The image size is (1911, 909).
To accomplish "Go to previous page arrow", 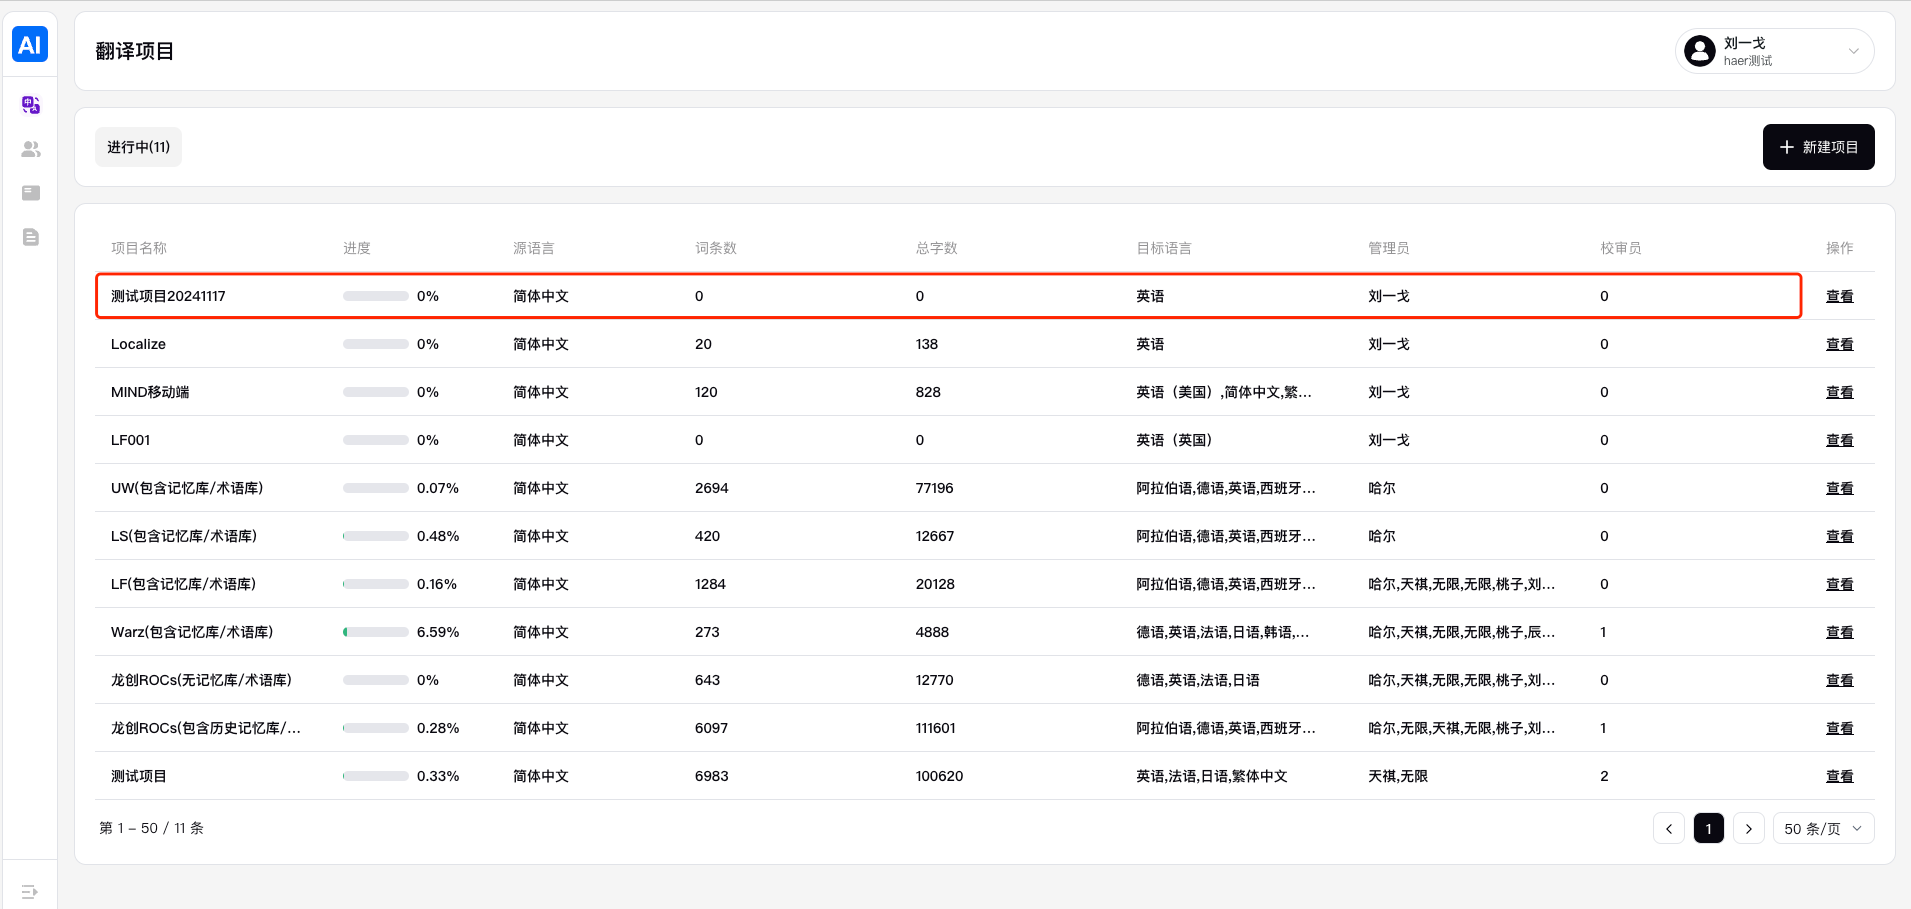I will (x=1669, y=829).
